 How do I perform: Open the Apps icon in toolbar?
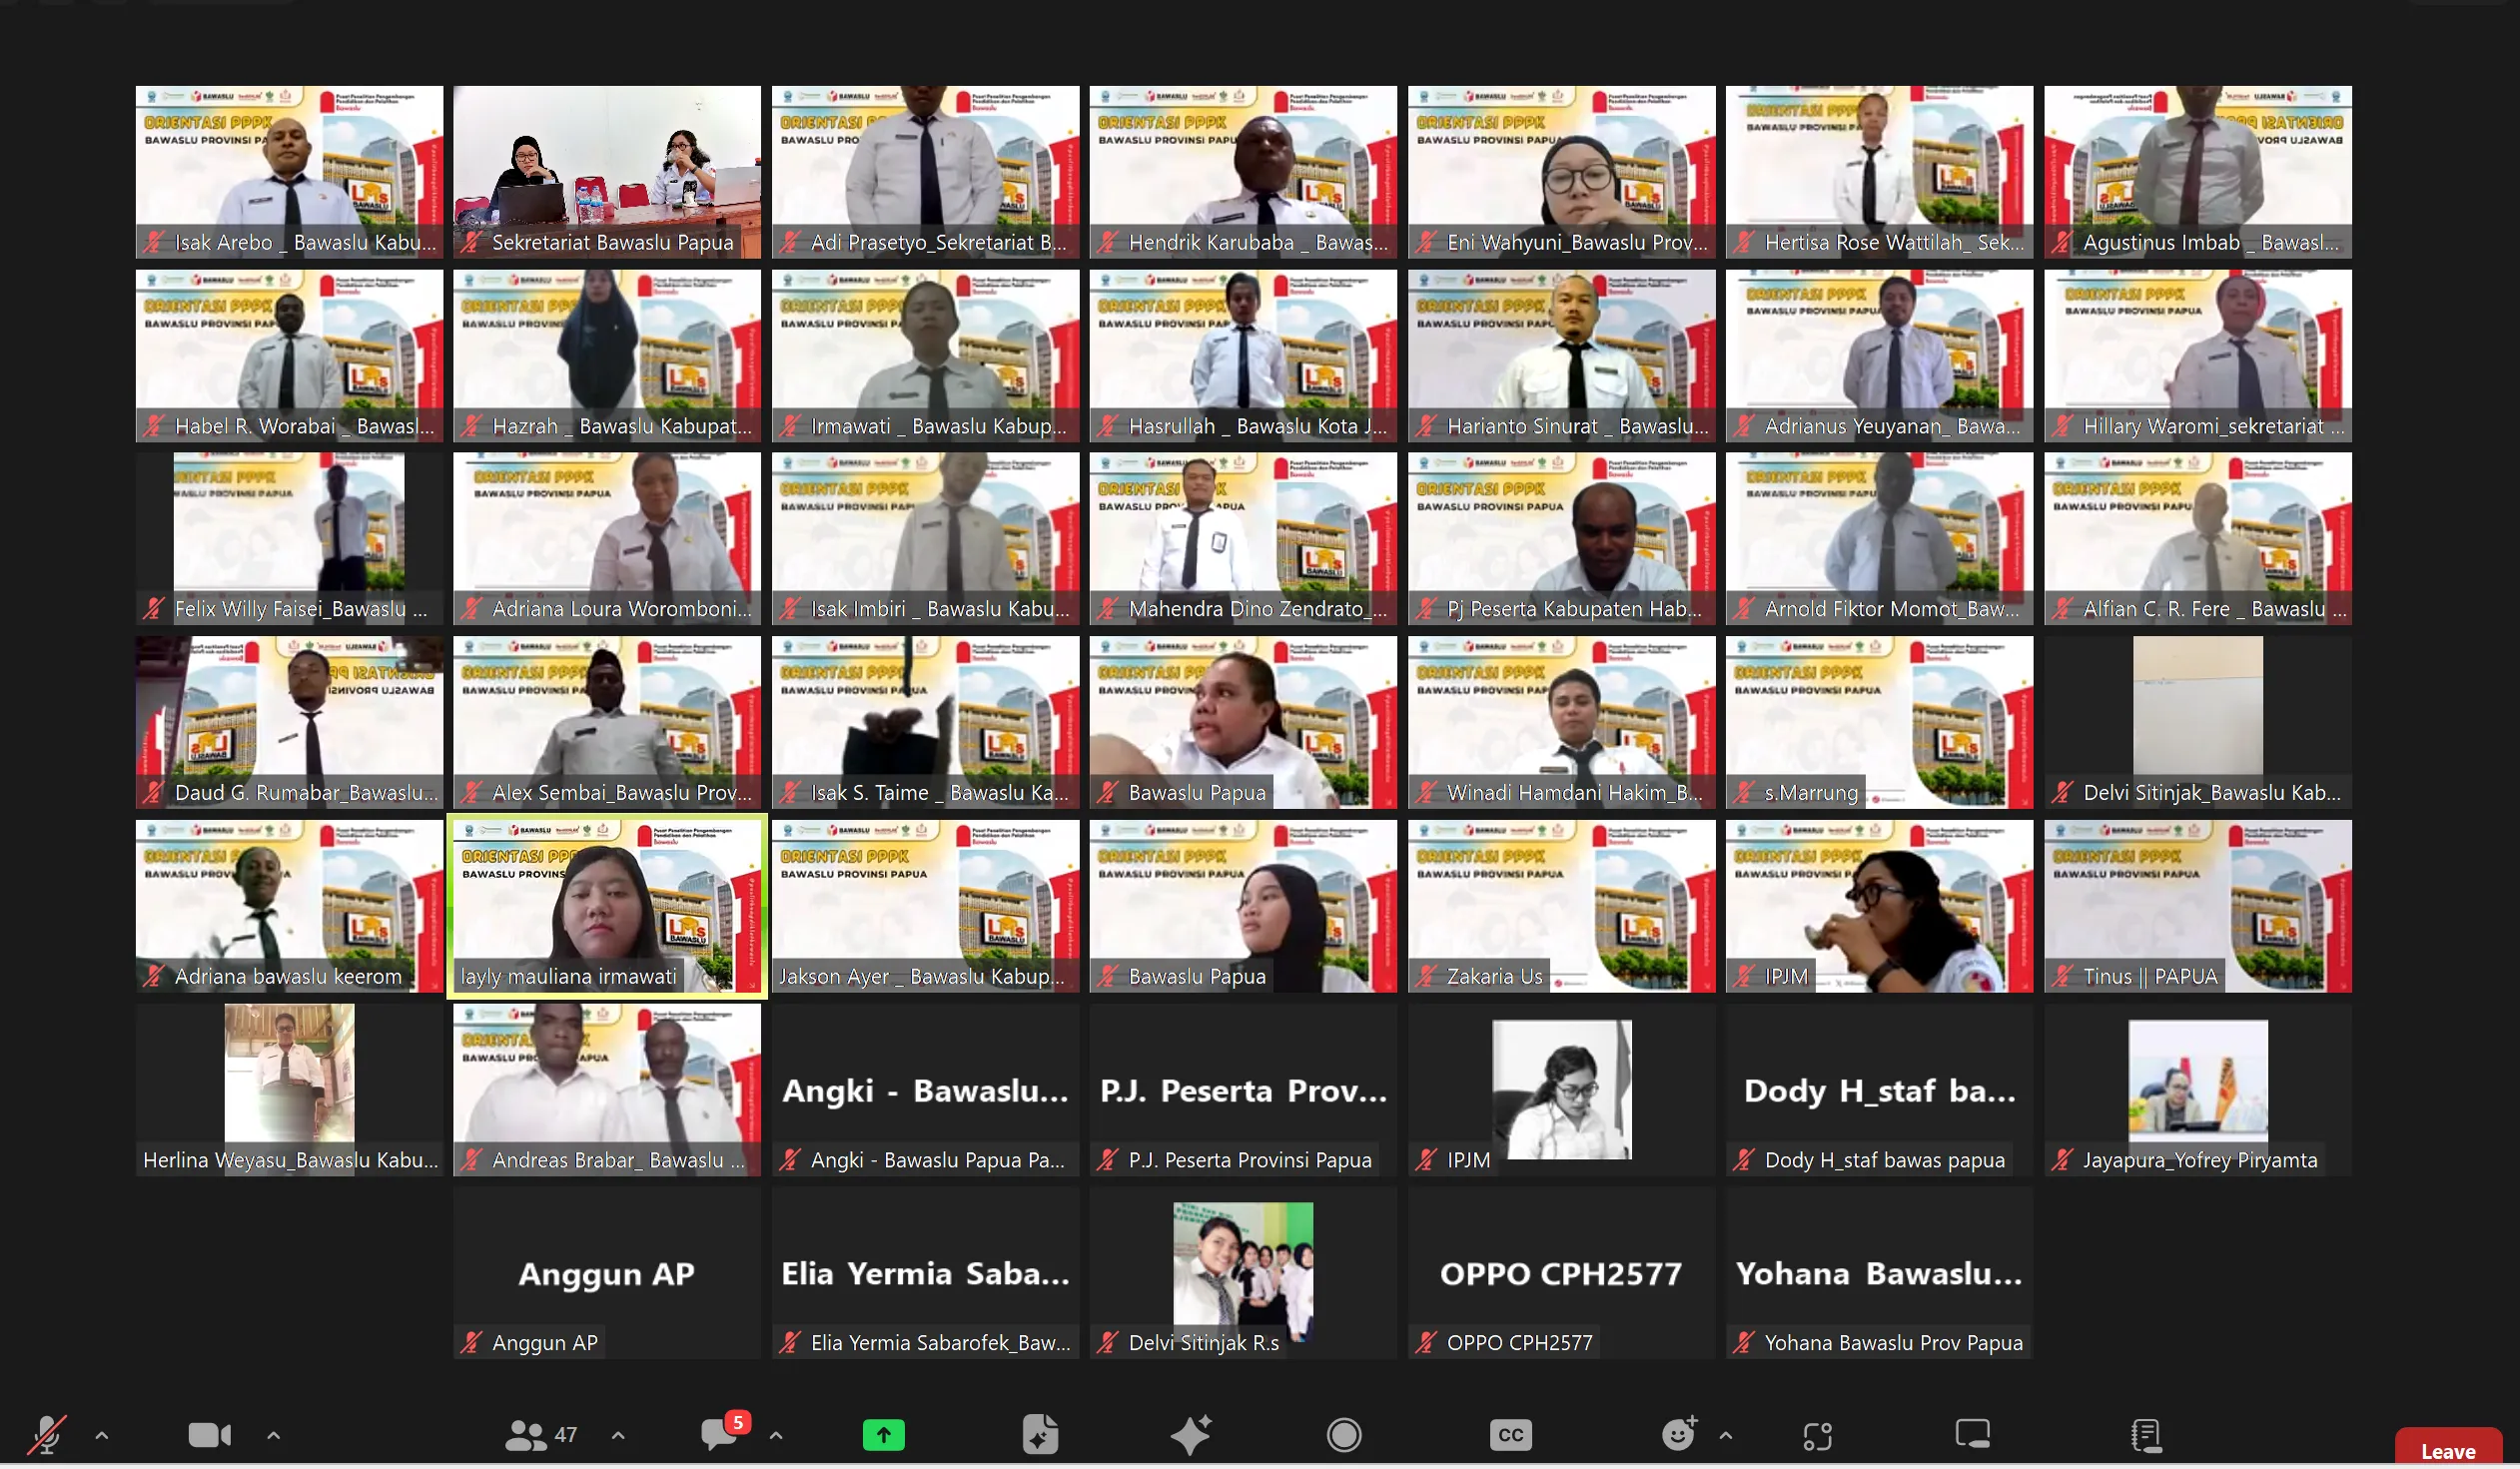coord(1818,1436)
